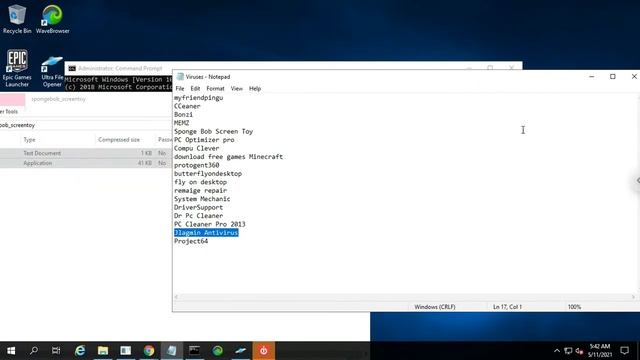Click the 'protogent360' line
640x360 pixels.
pyautogui.click(x=197, y=165)
